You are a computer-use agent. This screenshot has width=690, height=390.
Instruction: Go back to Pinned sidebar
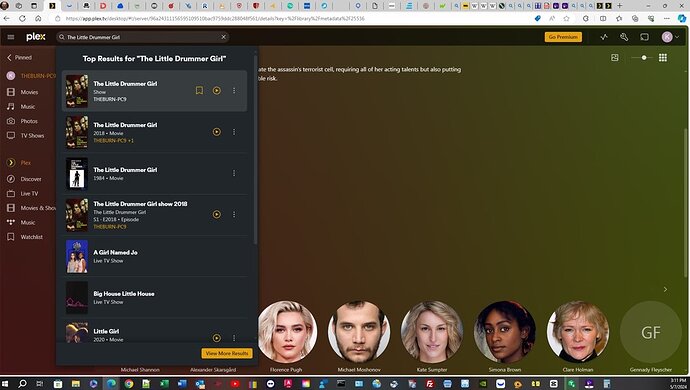[x=19, y=58]
